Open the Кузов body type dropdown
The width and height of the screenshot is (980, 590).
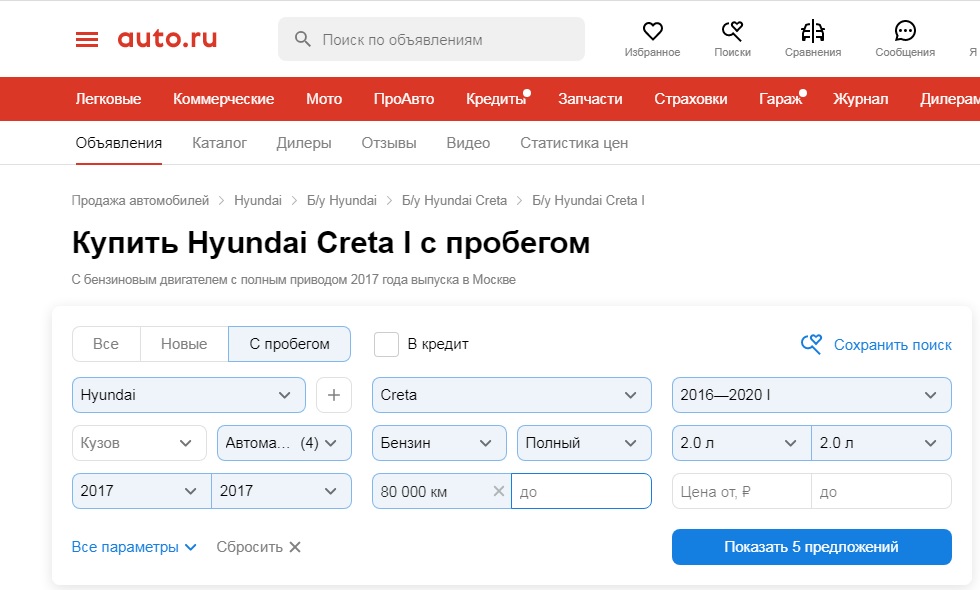click(138, 443)
